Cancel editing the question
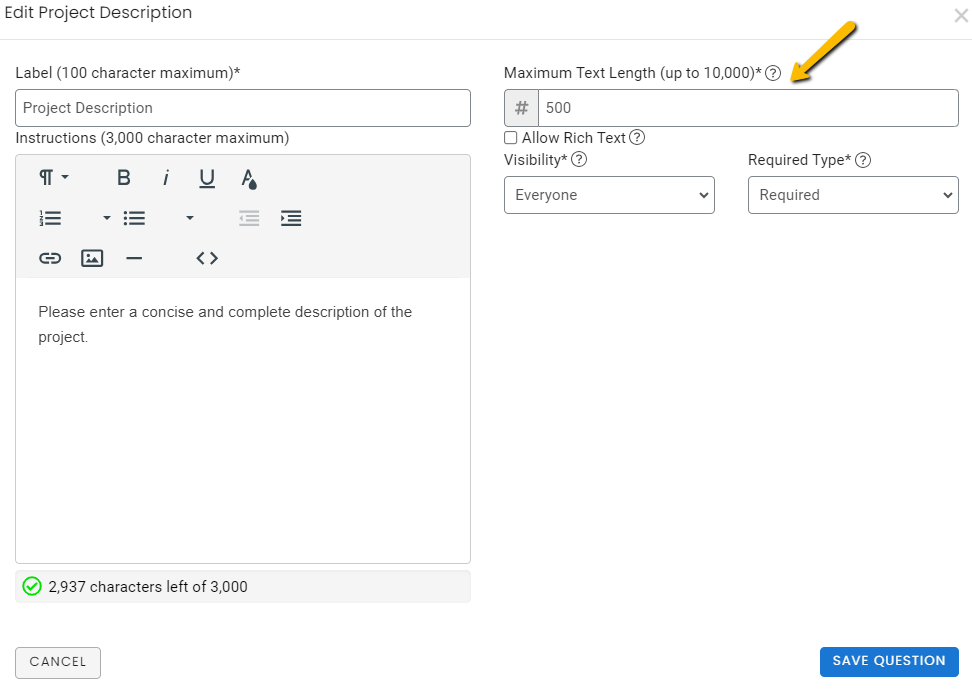This screenshot has height=690, width=972. point(57,662)
